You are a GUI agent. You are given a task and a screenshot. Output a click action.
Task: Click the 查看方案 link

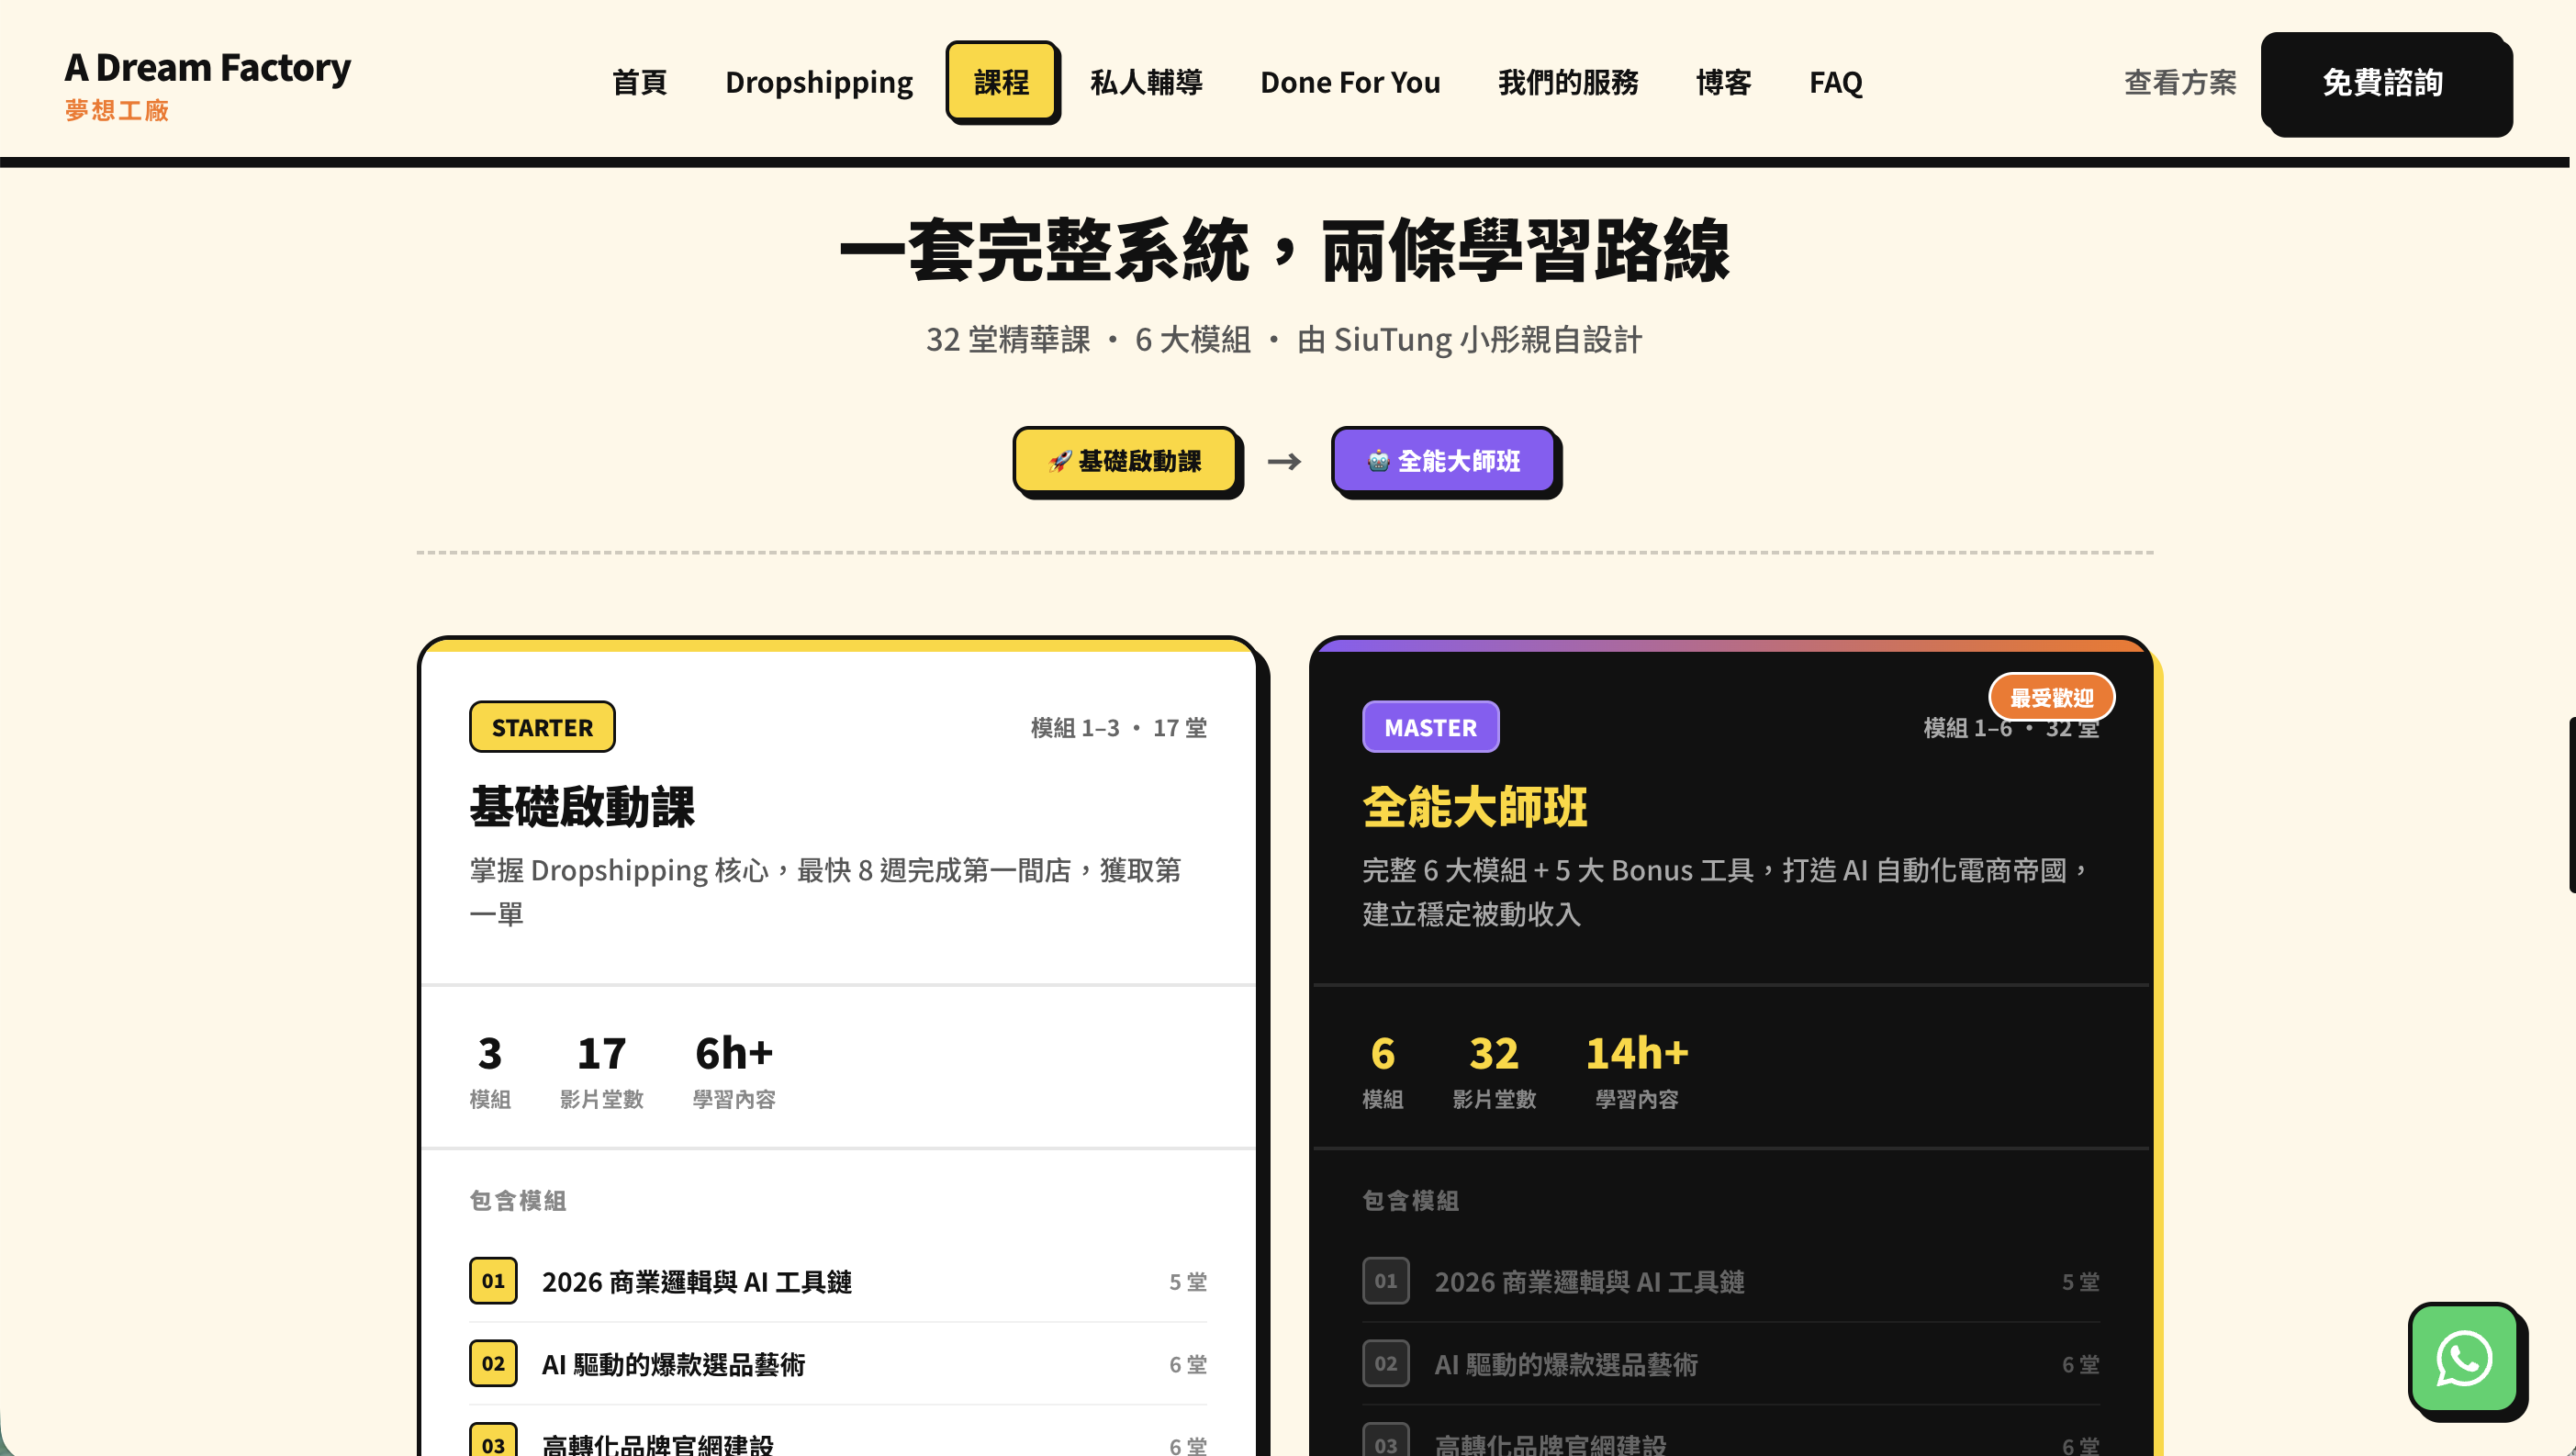click(2180, 82)
